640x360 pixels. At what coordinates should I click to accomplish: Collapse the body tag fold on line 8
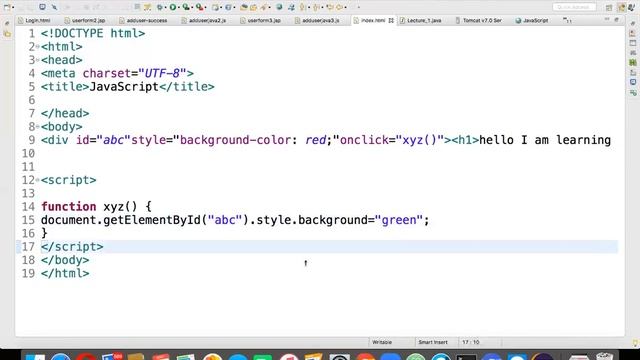click(x=38, y=127)
